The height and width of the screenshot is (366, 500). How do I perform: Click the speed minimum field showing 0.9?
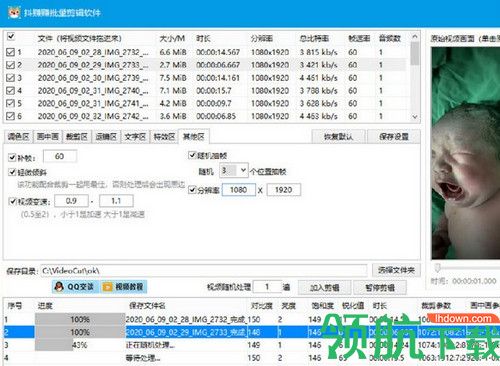[x=71, y=201]
